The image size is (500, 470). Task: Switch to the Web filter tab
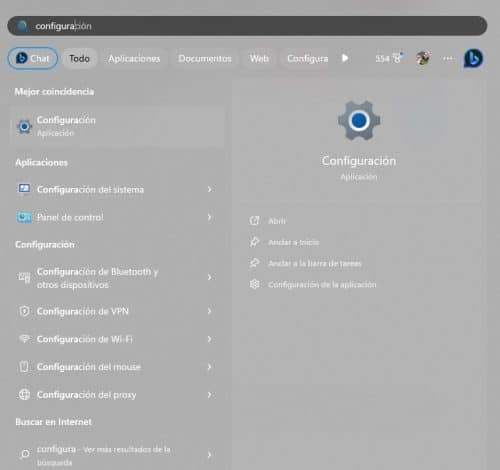(x=259, y=58)
